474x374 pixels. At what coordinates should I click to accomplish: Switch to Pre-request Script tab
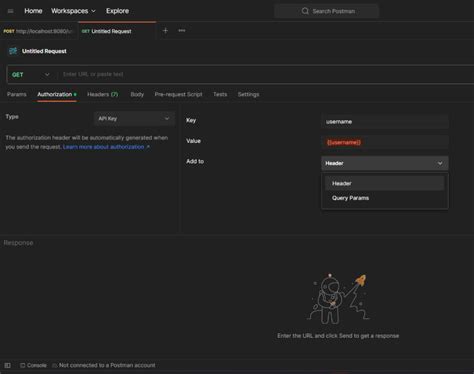[x=178, y=94]
